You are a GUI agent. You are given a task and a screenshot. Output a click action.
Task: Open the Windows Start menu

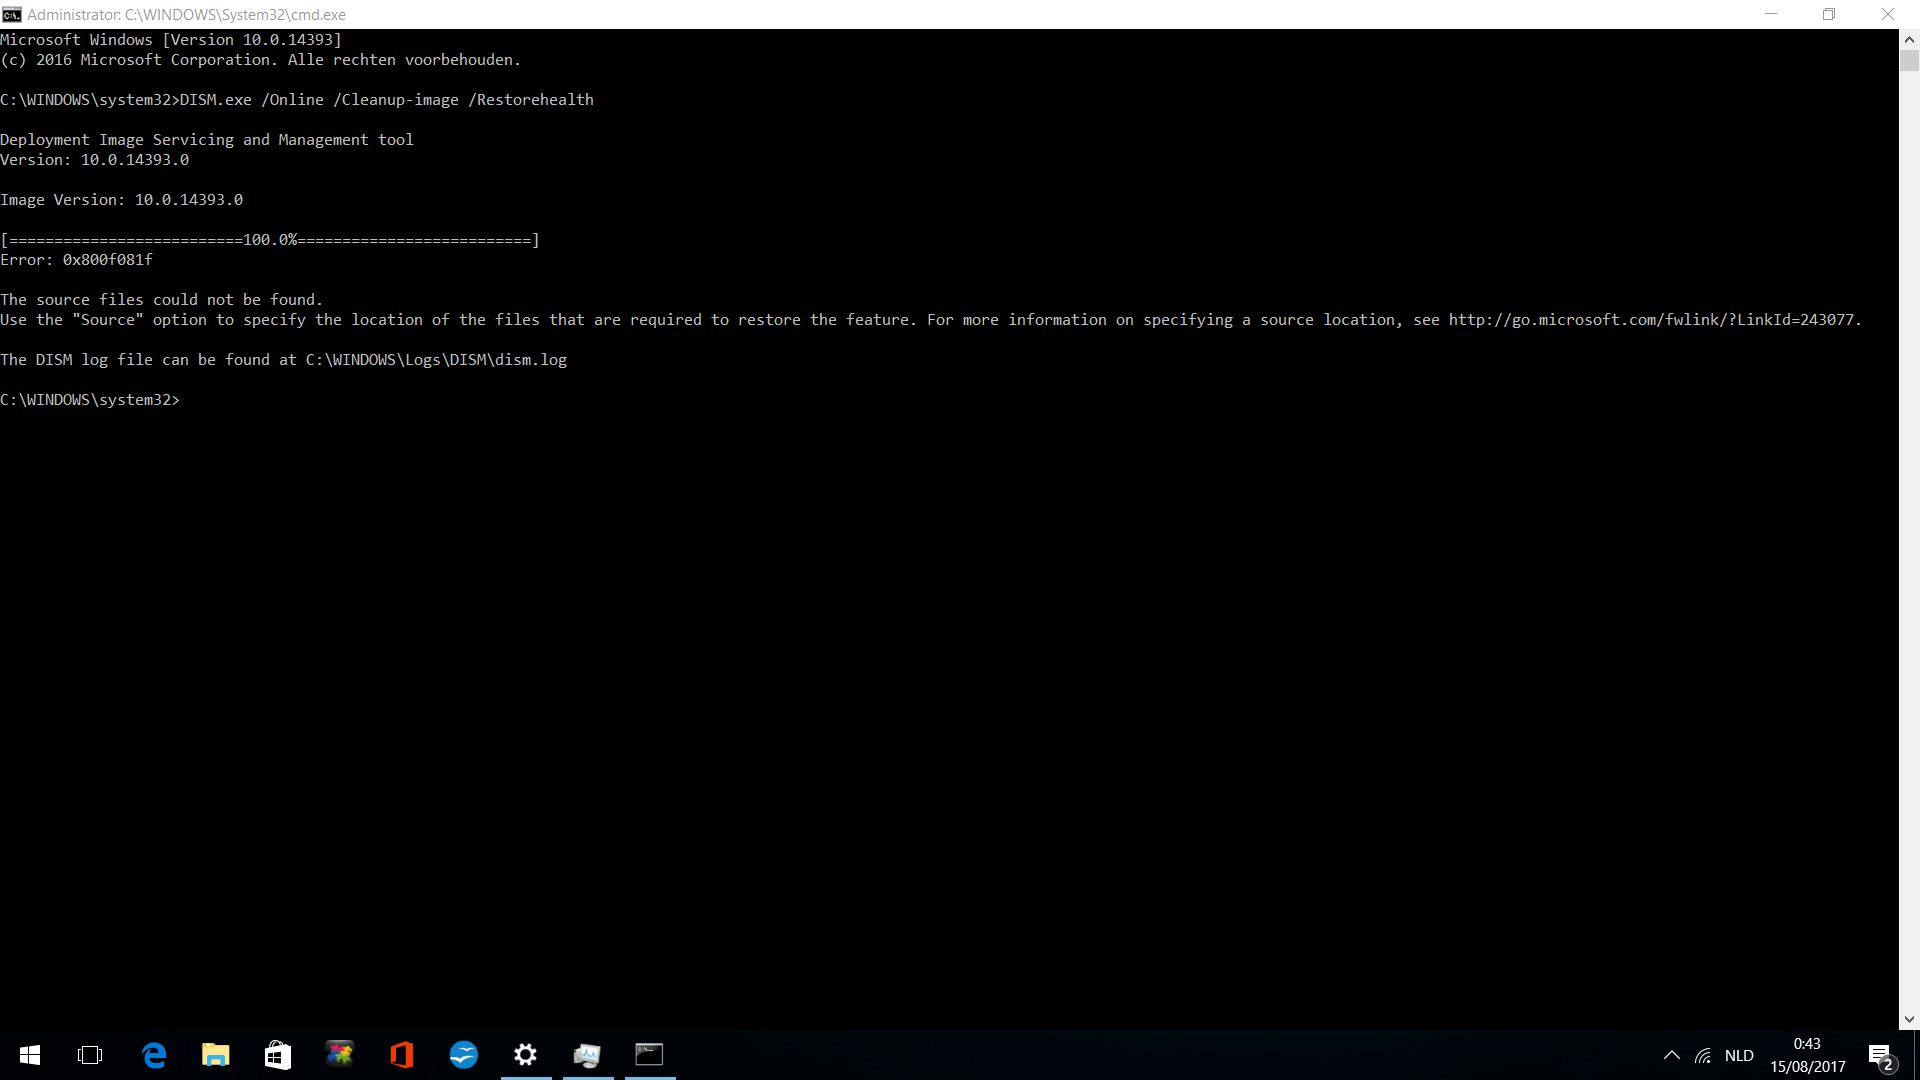pos(30,1055)
